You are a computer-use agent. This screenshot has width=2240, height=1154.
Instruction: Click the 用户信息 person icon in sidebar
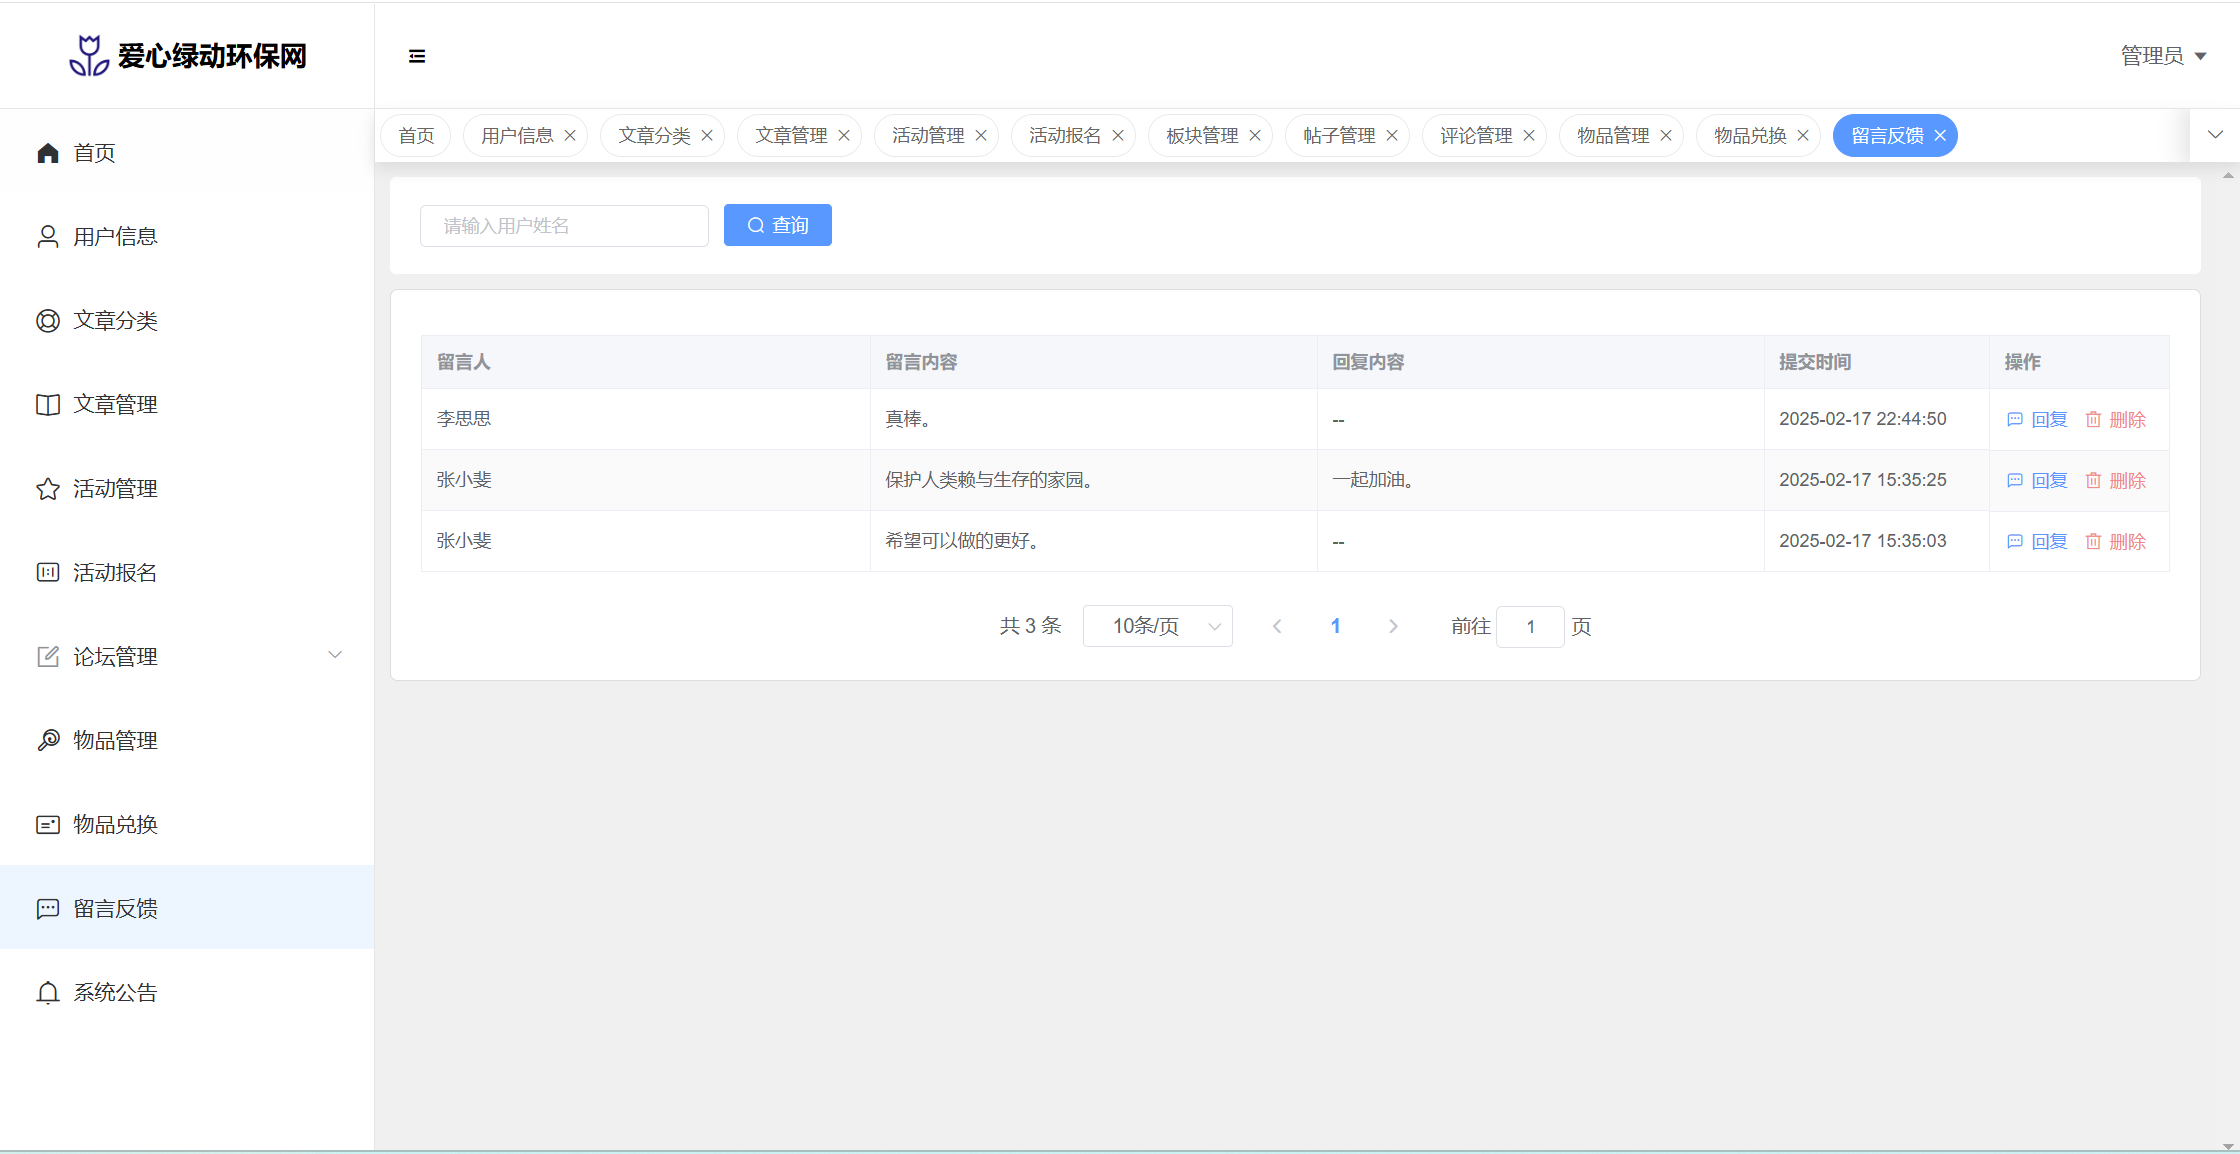48,237
